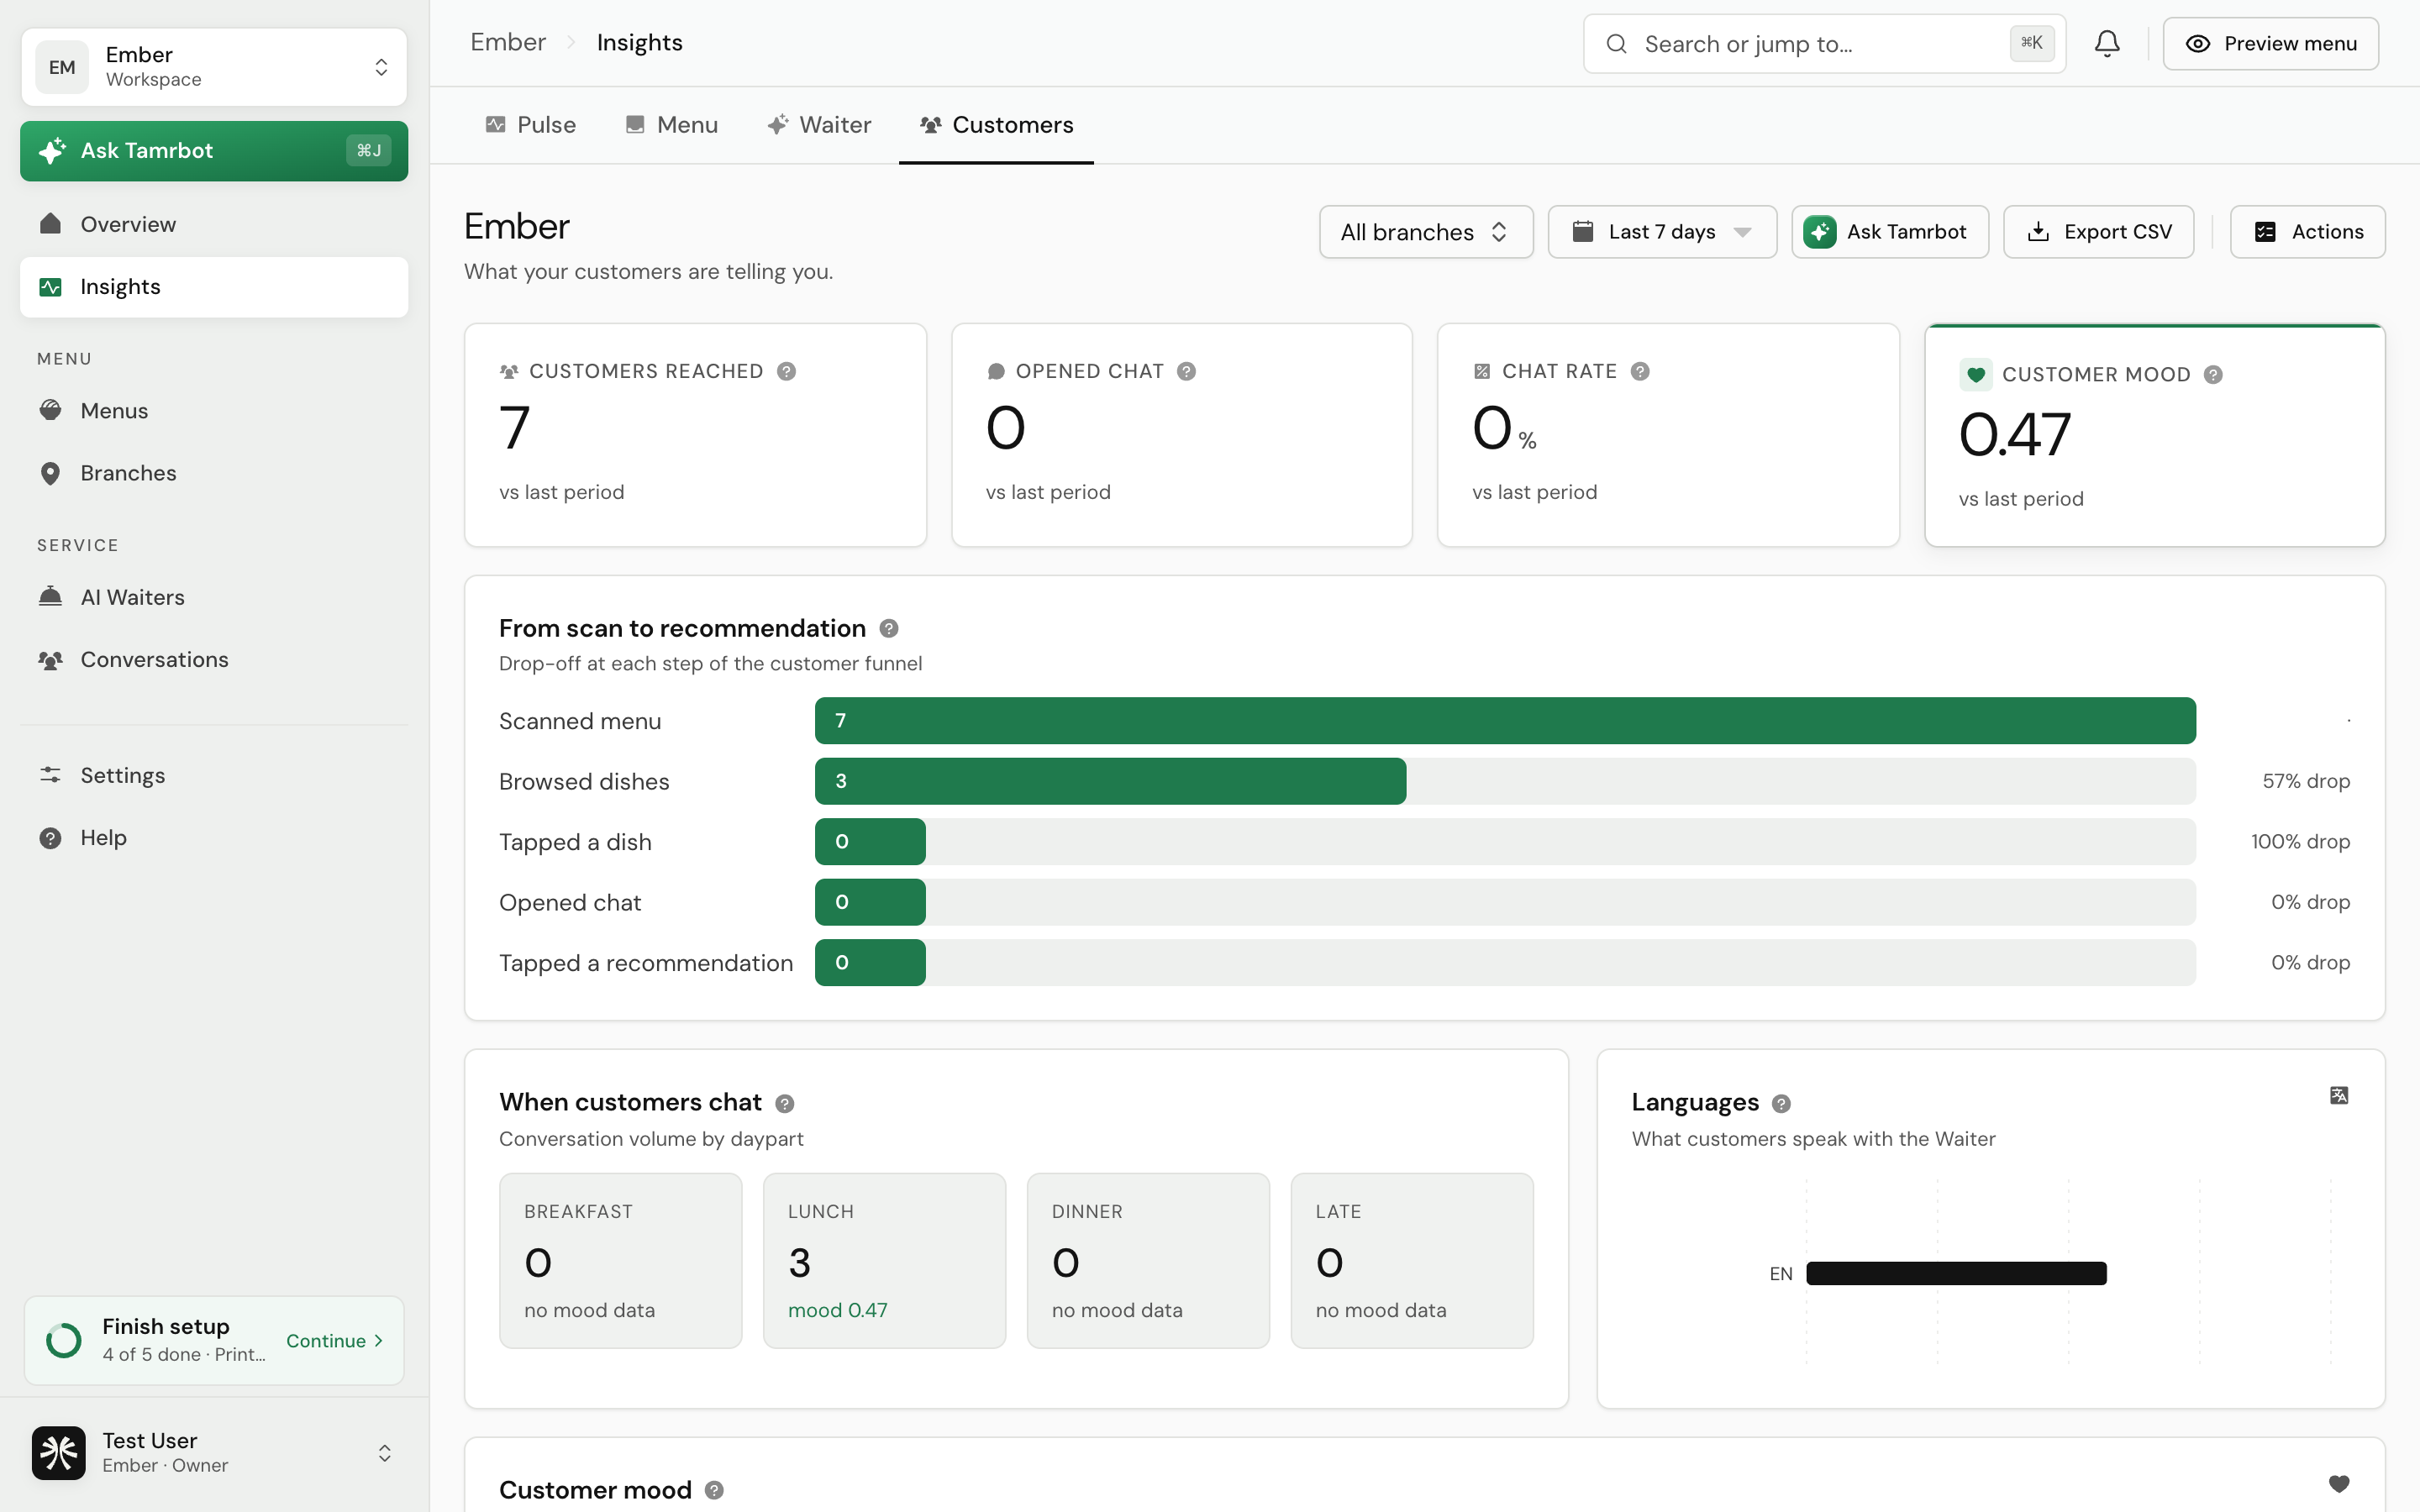Click the heart icon in Customer mood section

point(2339,1483)
